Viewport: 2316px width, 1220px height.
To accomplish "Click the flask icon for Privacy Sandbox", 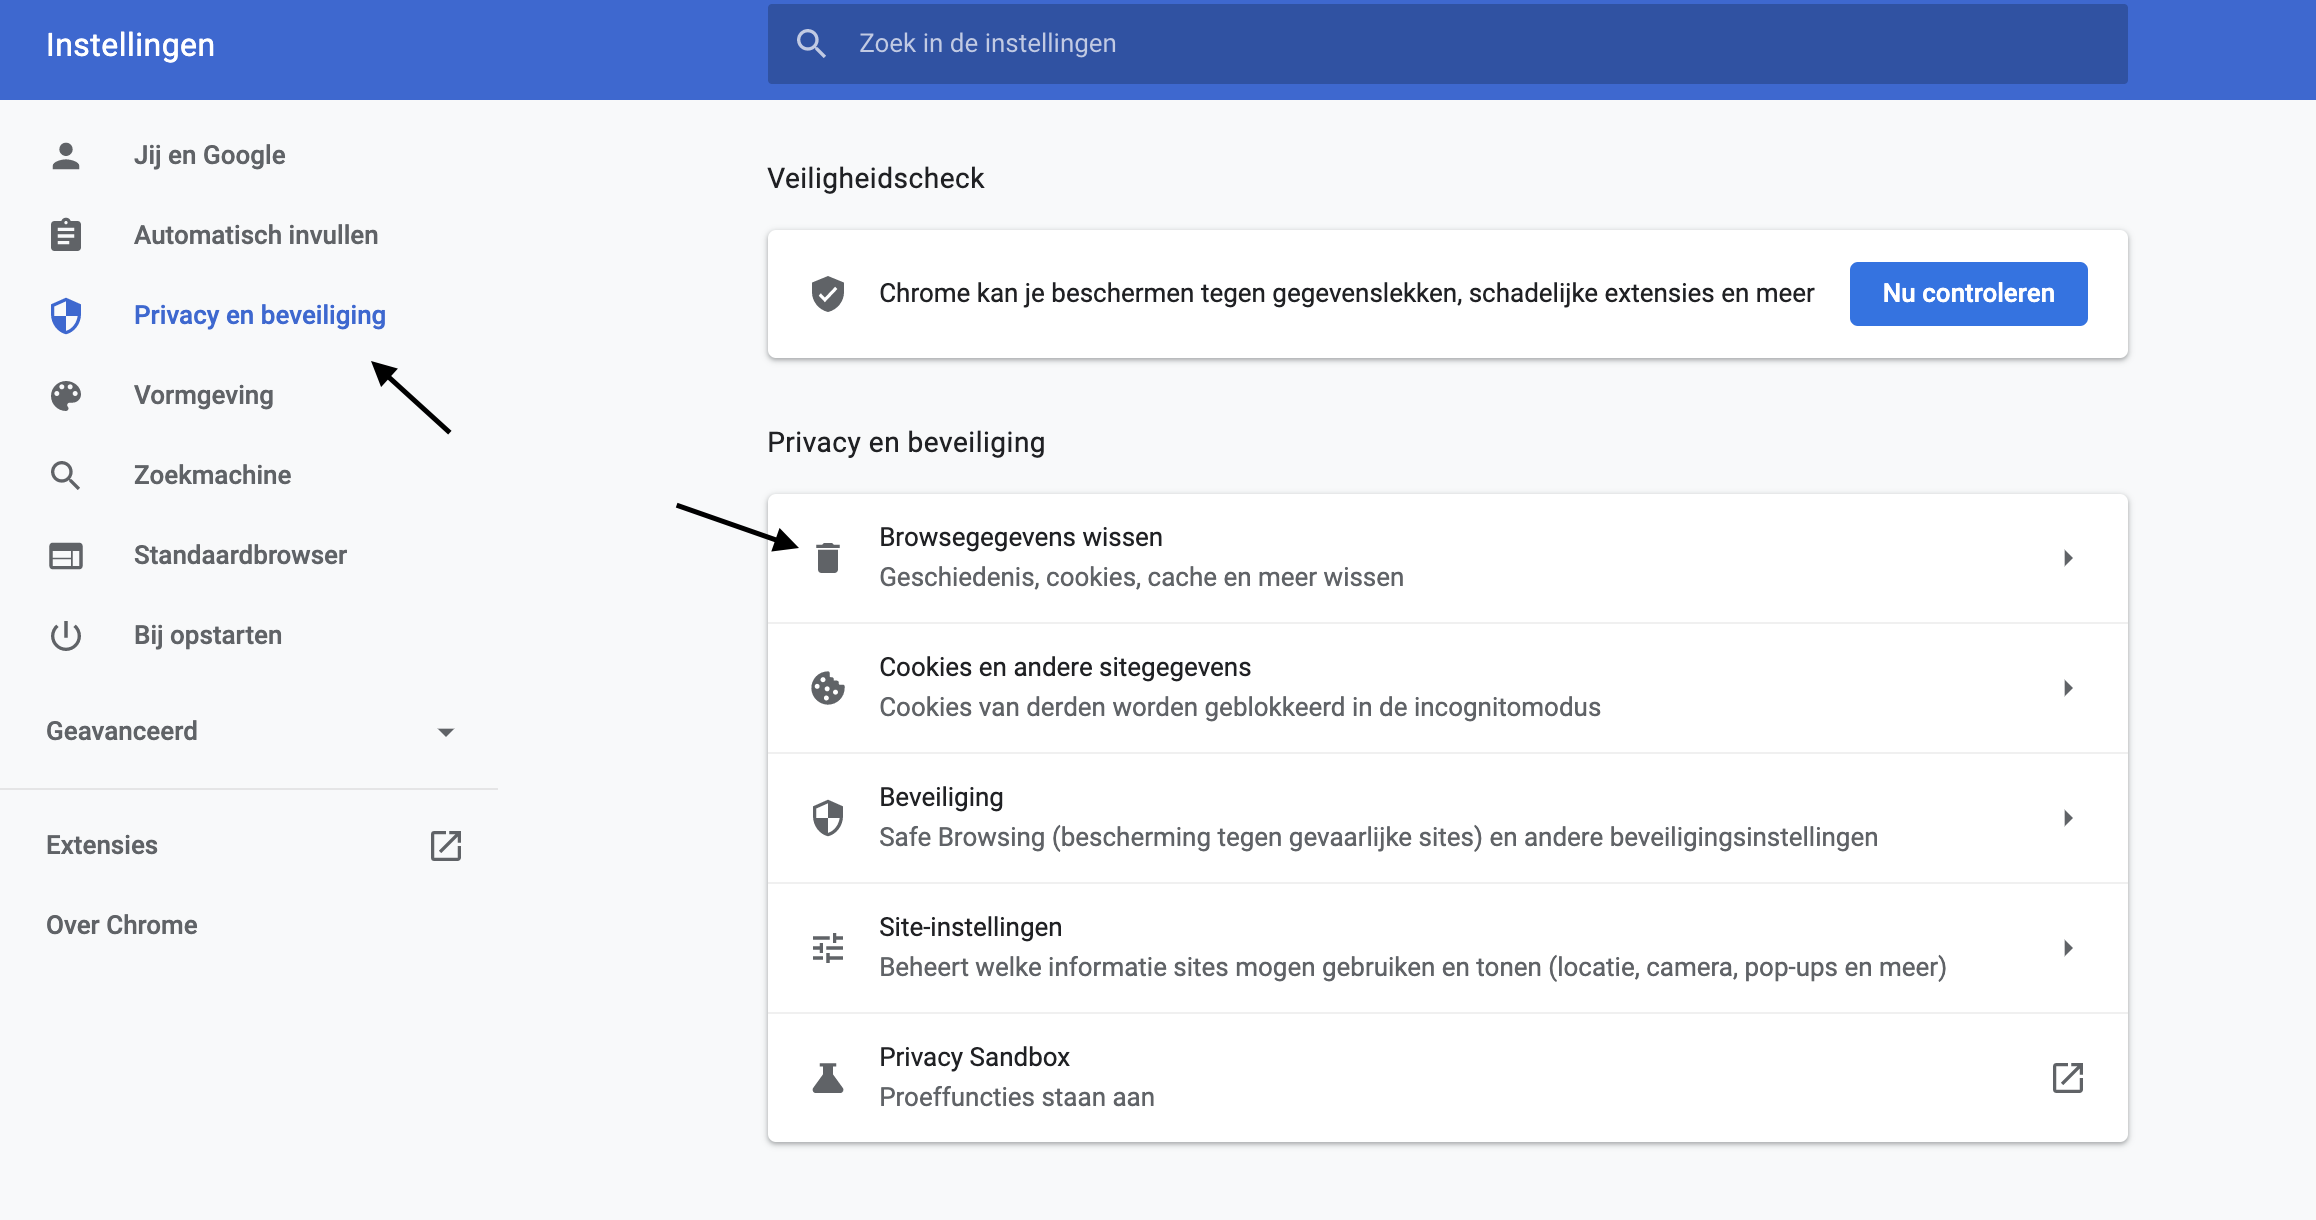I will pyautogui.click(x=828, y=1077).
